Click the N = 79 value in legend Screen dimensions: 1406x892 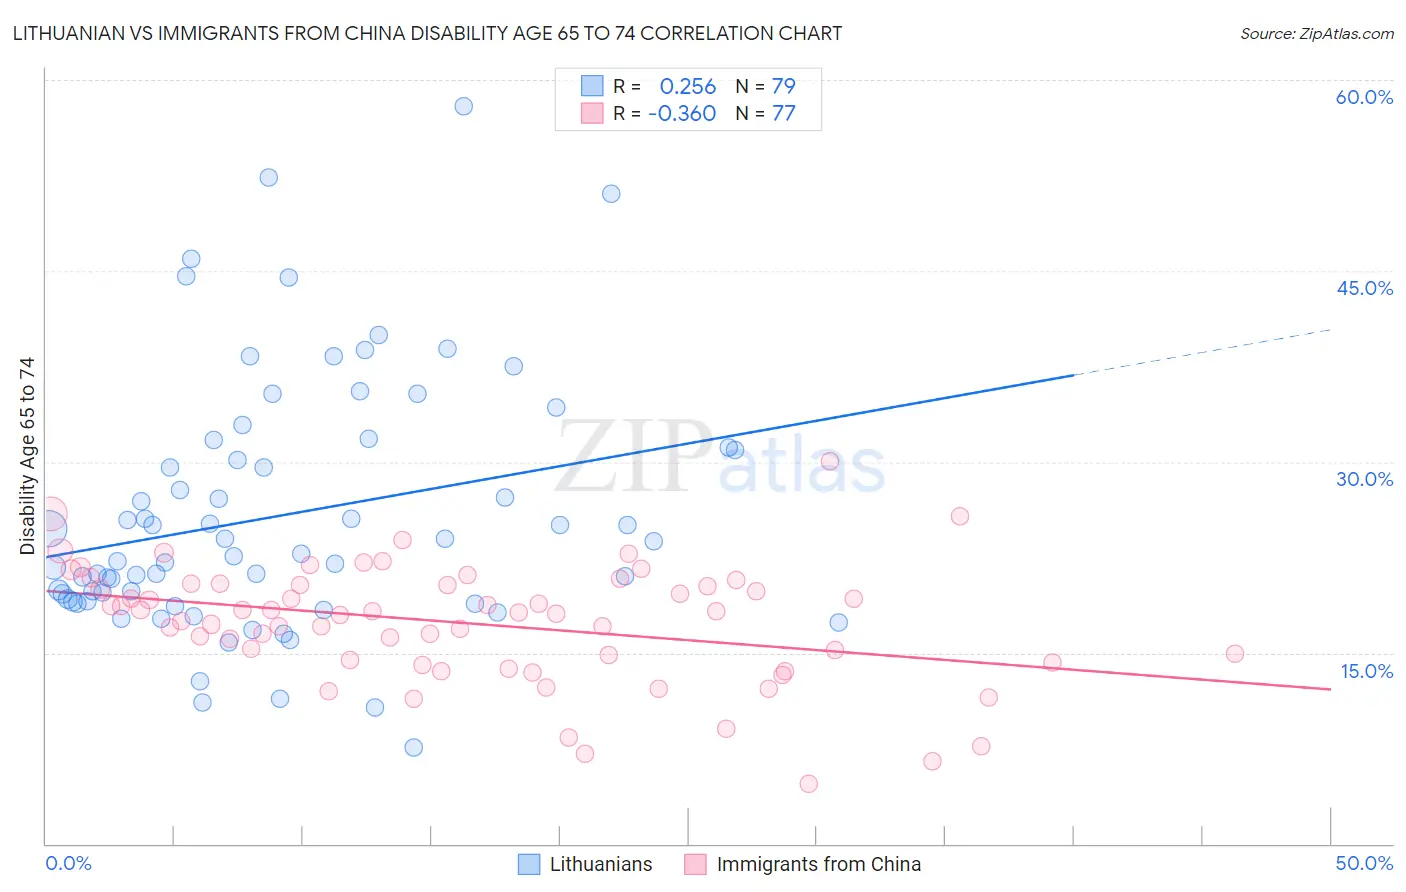pyautogui.click(x=766, y=86)
